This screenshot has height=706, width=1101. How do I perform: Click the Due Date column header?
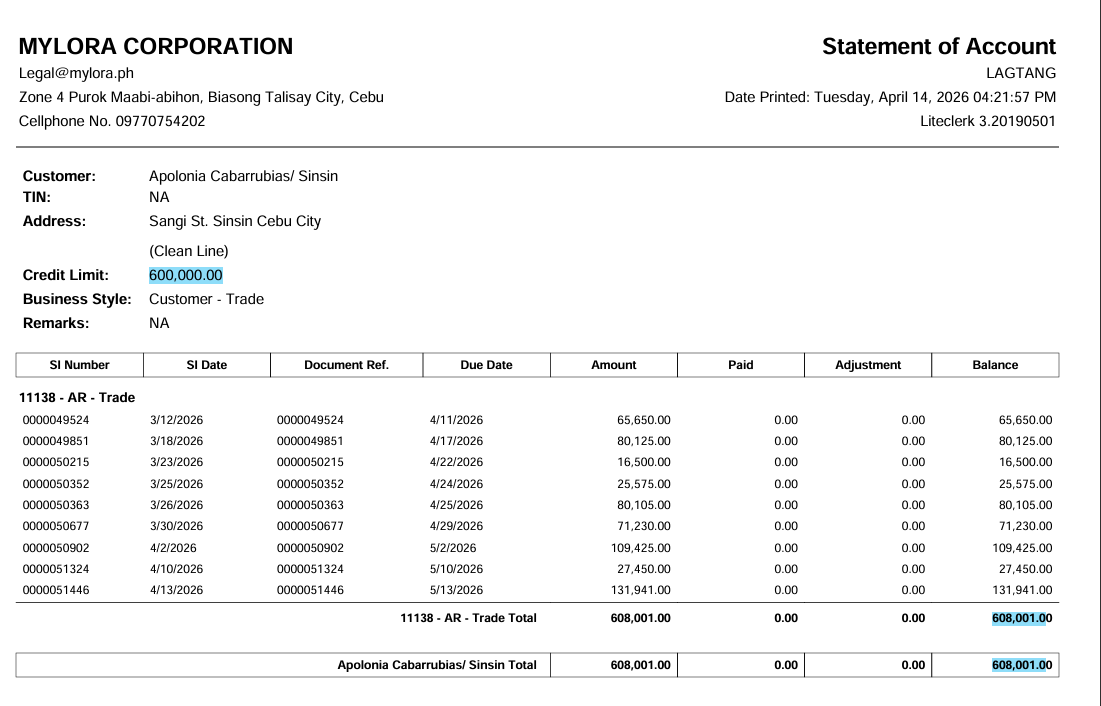[486, 365]
